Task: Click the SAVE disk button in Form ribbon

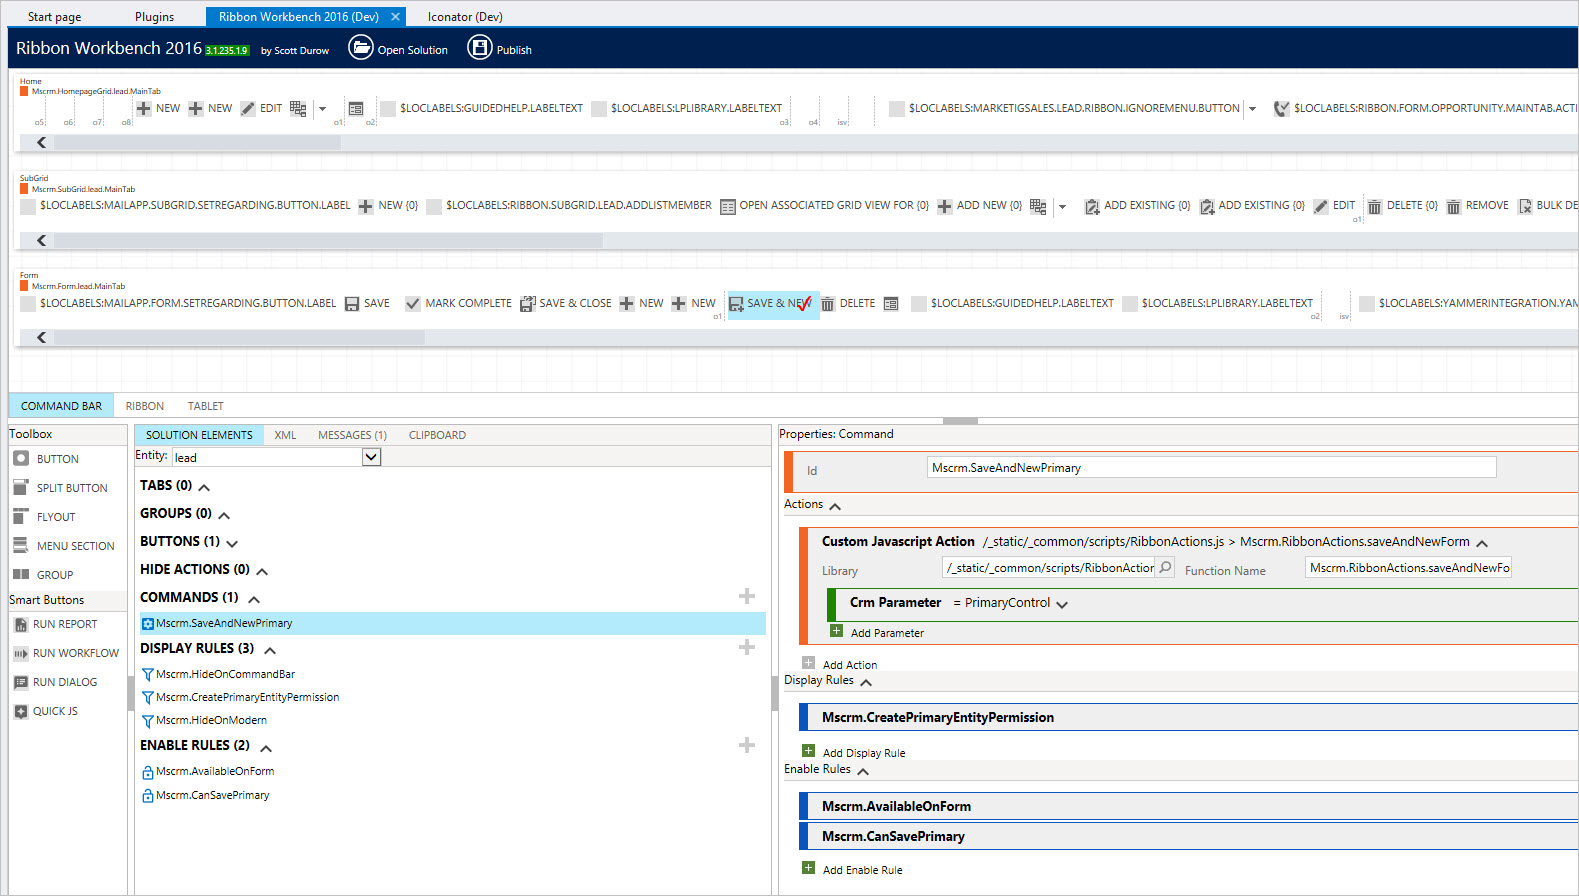Action: click(x=367, y=304)
